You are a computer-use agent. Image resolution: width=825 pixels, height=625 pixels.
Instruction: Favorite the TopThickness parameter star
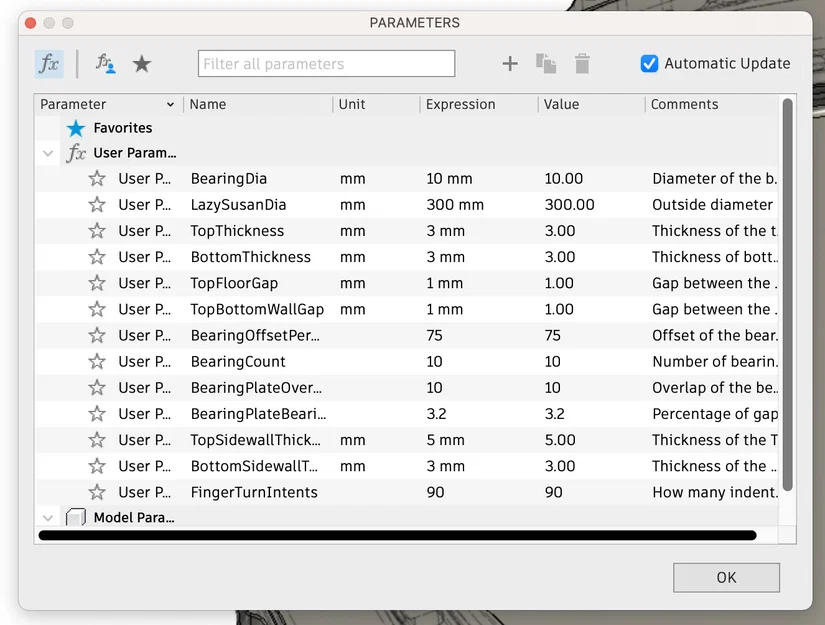(97, 231)
